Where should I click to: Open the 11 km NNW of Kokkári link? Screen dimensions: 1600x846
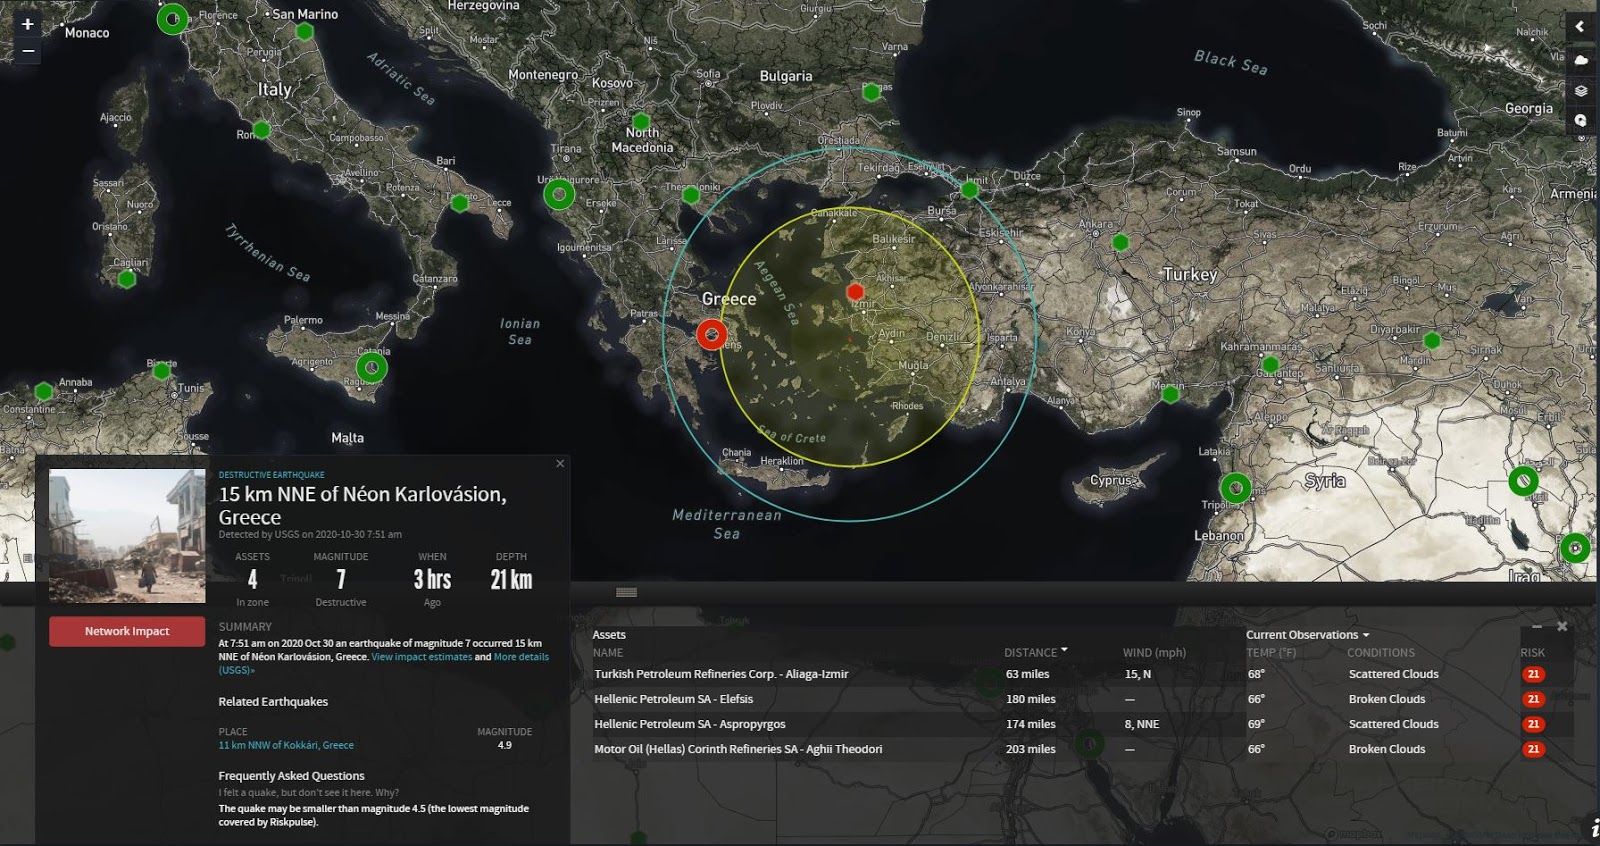286,745
